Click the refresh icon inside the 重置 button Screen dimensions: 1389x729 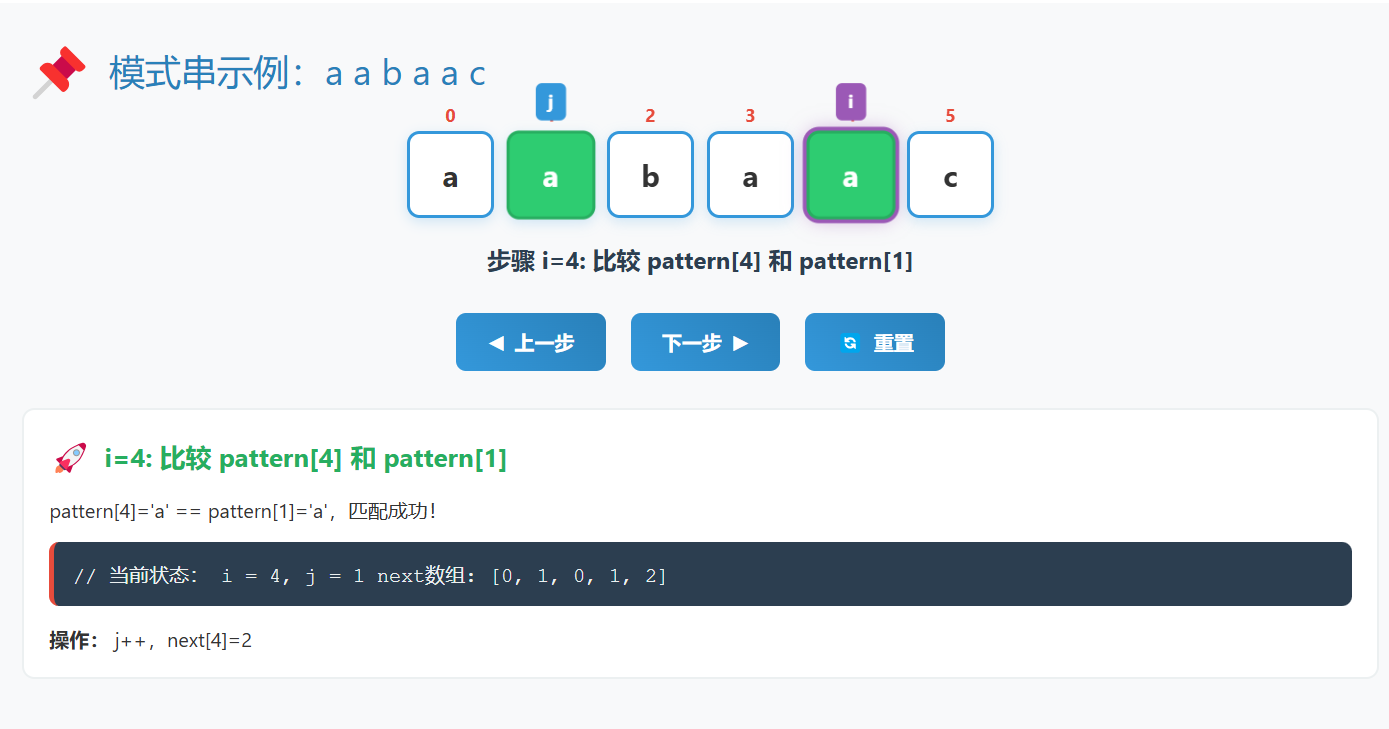(x=849, y=341)
